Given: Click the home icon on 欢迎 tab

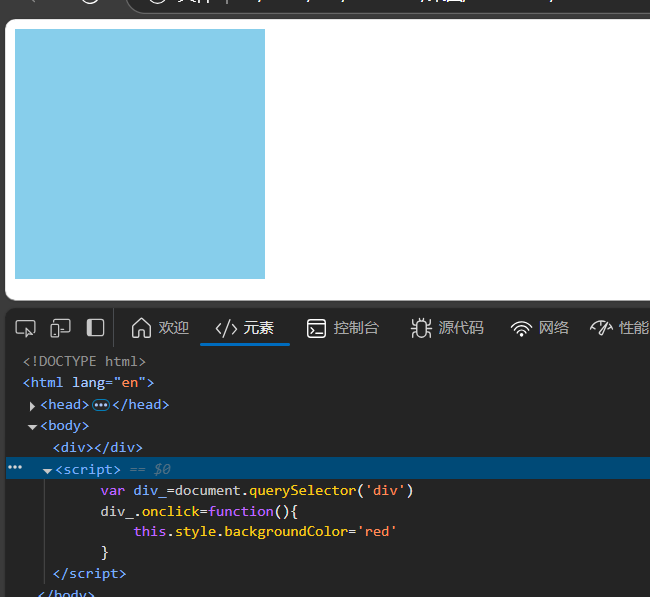Looking at the screenshot, I should [141, 328].
